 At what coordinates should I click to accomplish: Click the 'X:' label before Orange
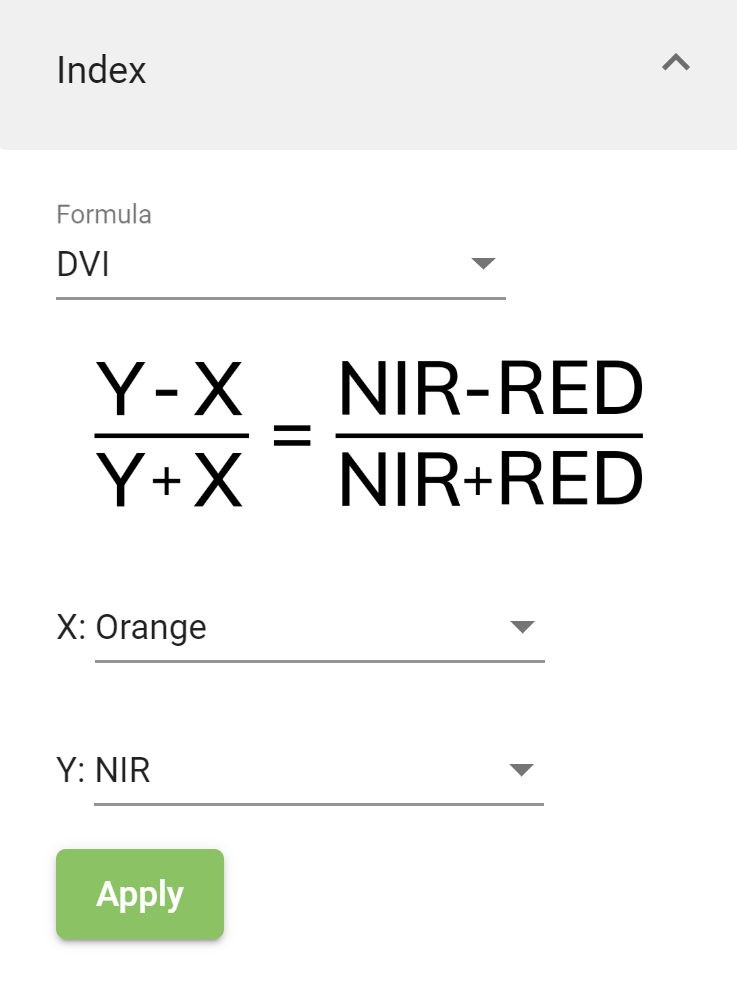pyautogui.click(x=71, y=628)
